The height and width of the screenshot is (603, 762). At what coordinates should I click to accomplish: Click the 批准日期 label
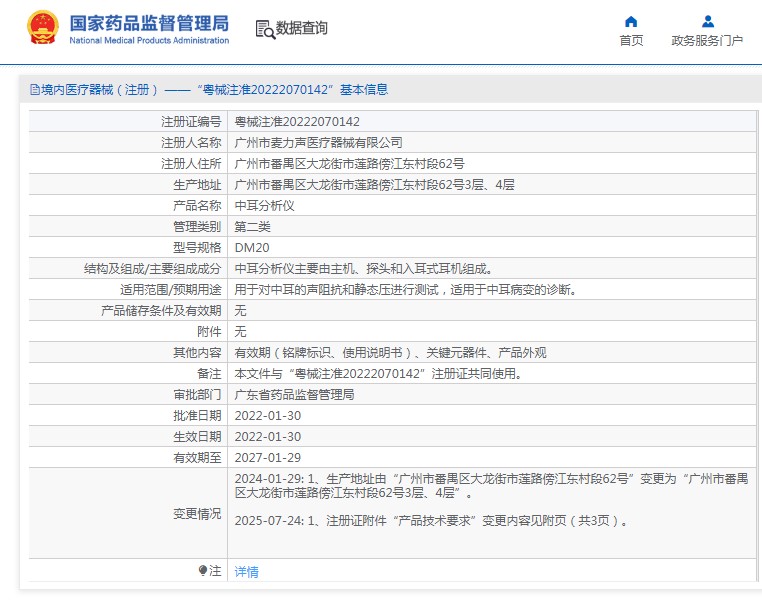coord(197,416)
